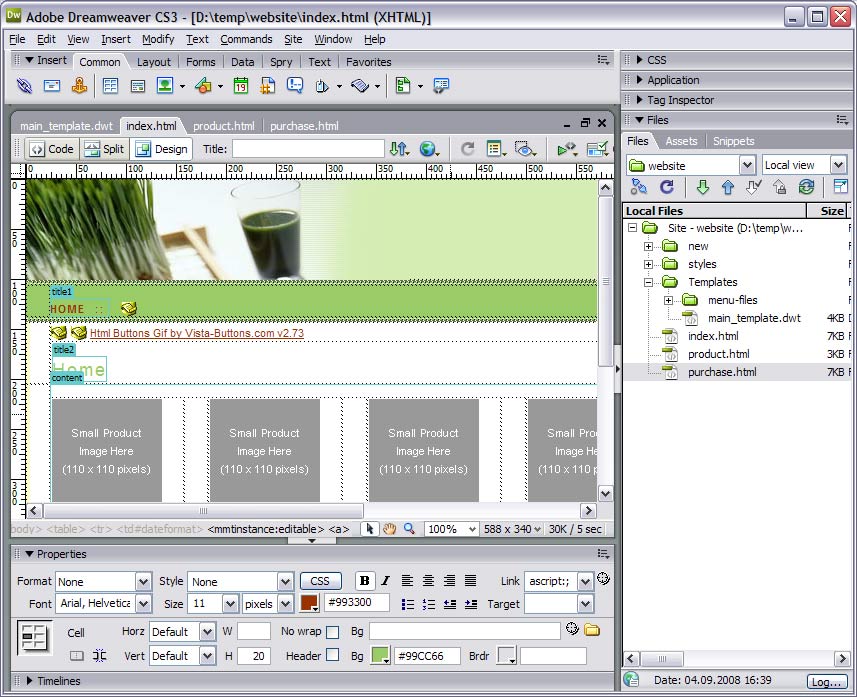
Task: Open the Format dropdown
Action: pos(143,582)
